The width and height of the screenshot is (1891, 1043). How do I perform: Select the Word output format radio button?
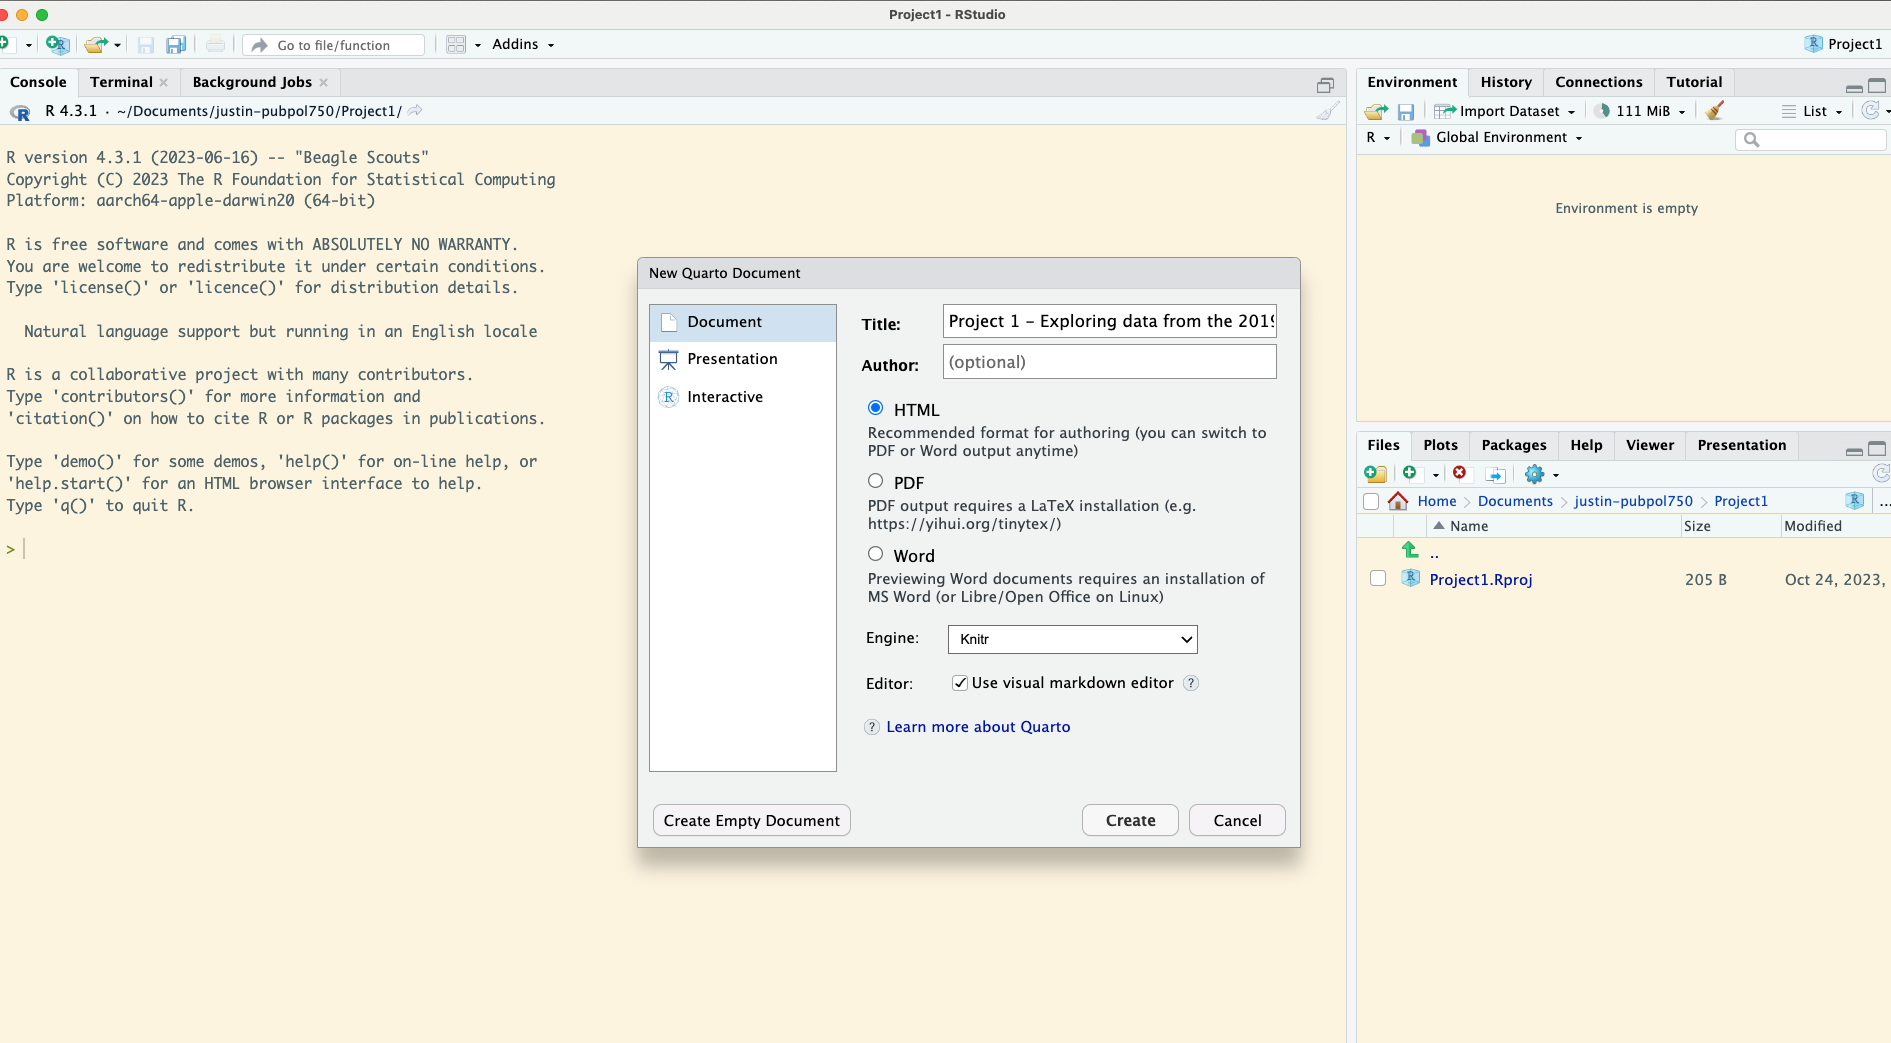point(876,554)
